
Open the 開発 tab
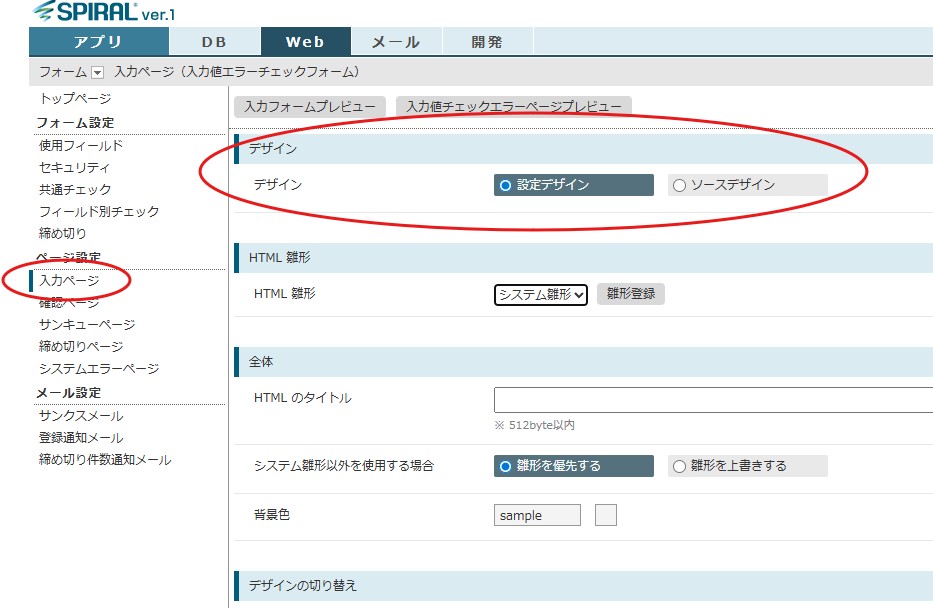(x=487, y=42)
